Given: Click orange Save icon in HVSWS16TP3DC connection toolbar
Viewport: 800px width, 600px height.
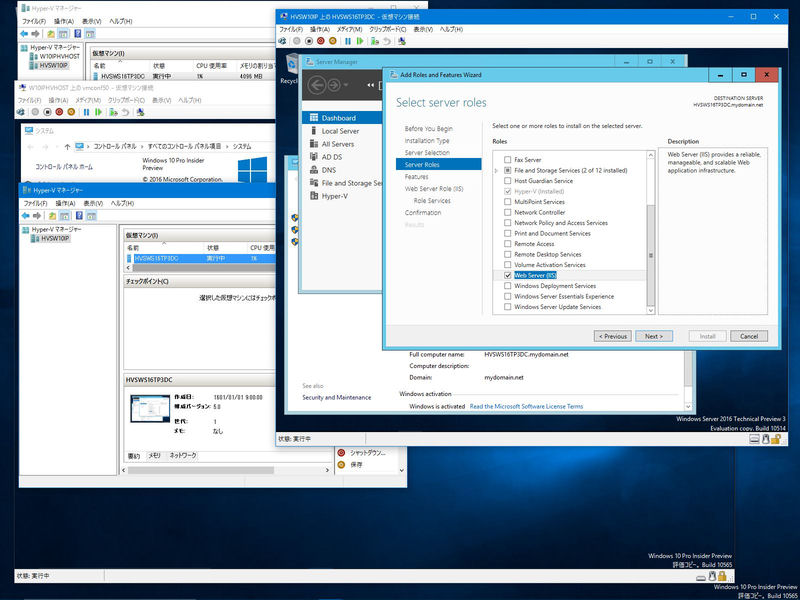Looking at the screenshot, I should [333, 41].
